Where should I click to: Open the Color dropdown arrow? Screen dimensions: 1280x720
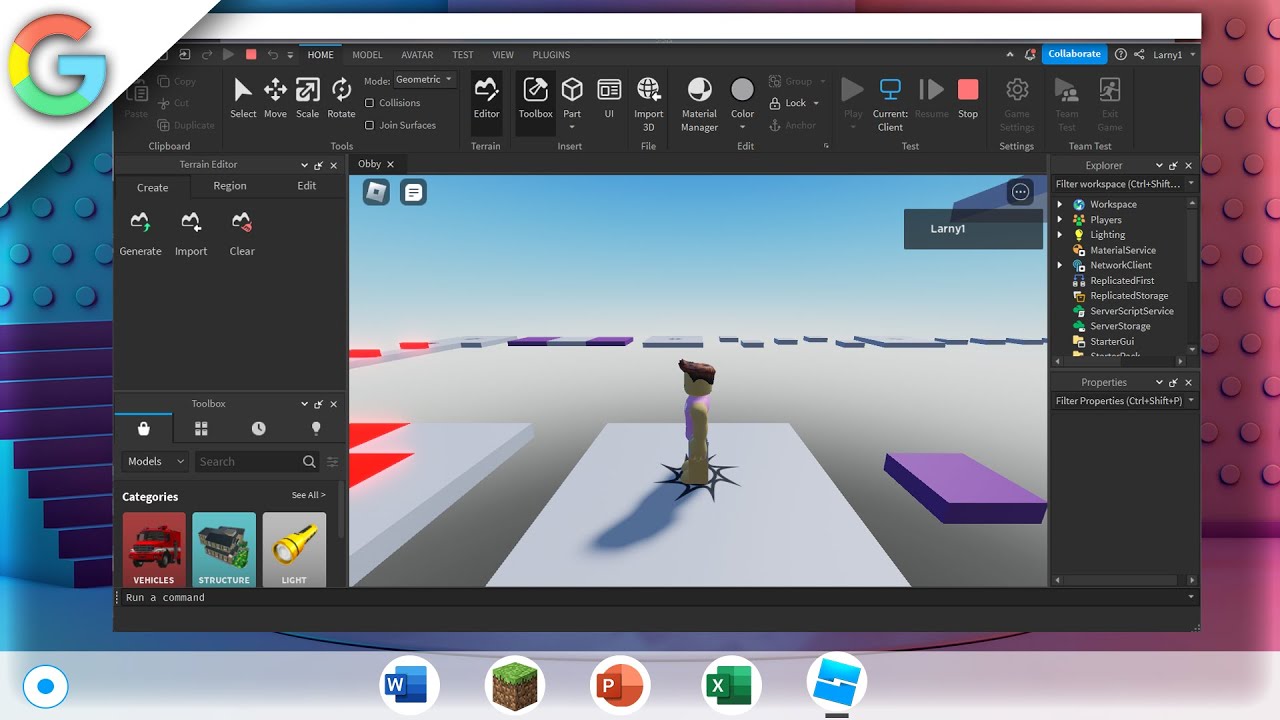pyautogui.click(x=742, y=127)
